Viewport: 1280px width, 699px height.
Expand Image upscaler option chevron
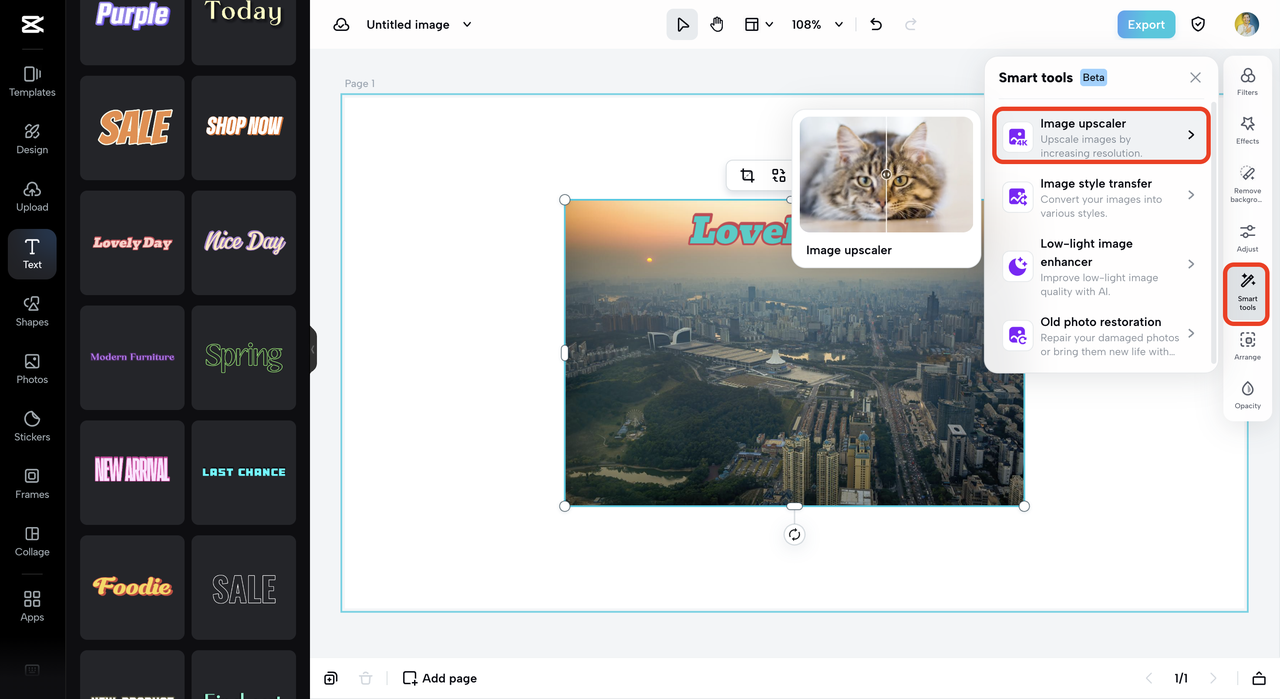[x=1191, y=135]
